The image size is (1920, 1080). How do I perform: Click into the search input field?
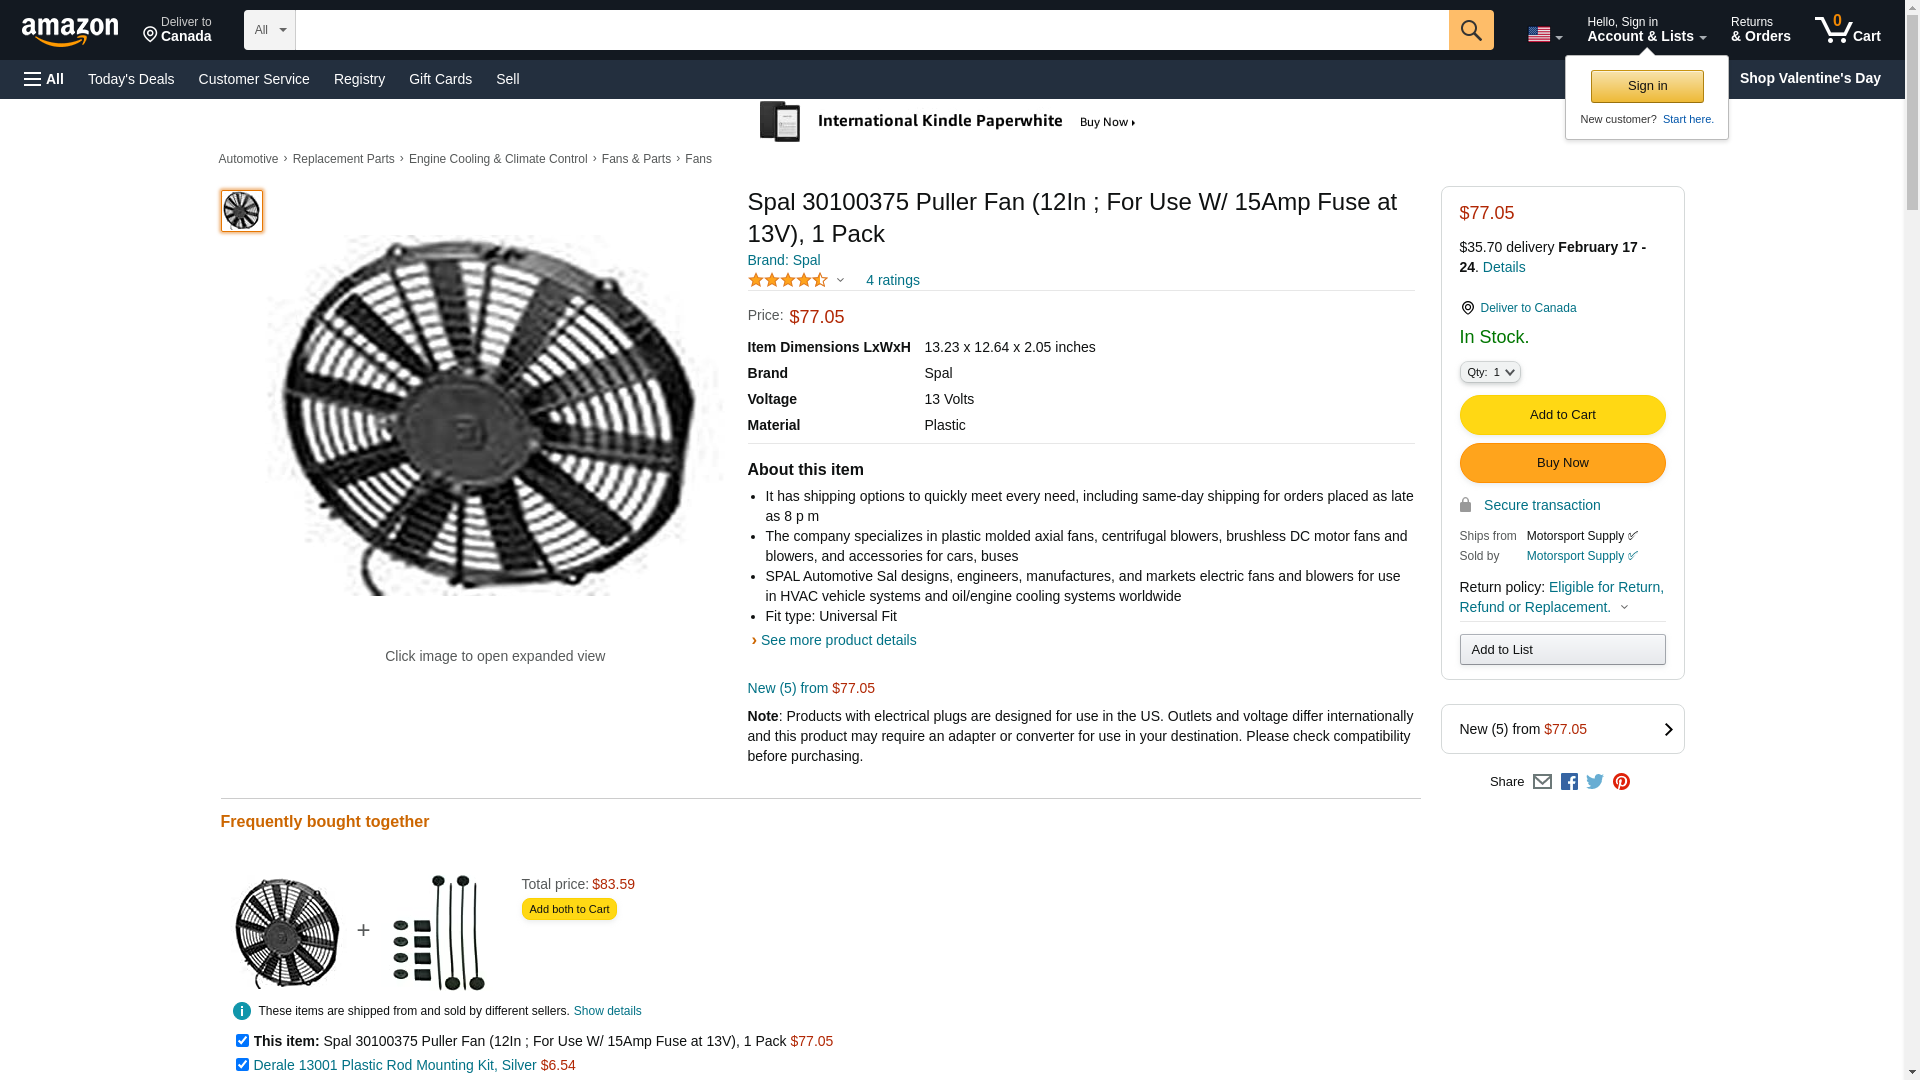coord(871,30)
